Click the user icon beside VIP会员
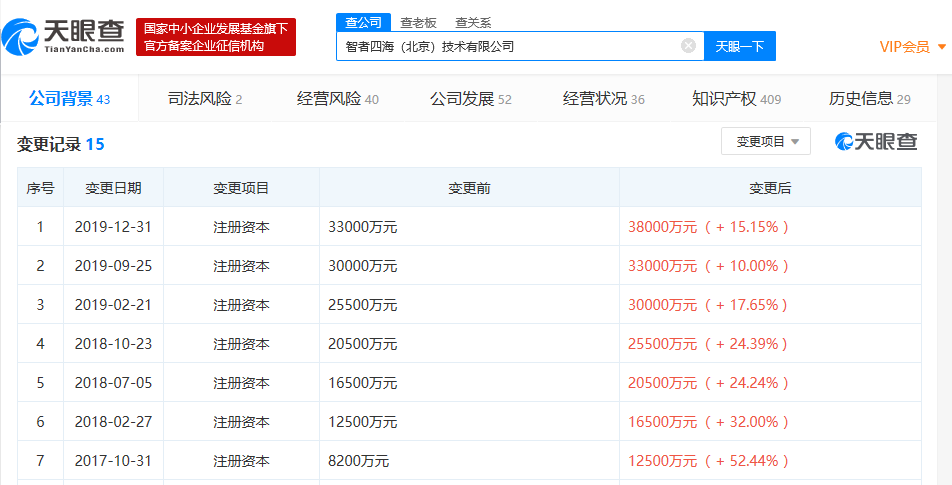The height and width of the screenshot is (485, 952). click(942, 46)
